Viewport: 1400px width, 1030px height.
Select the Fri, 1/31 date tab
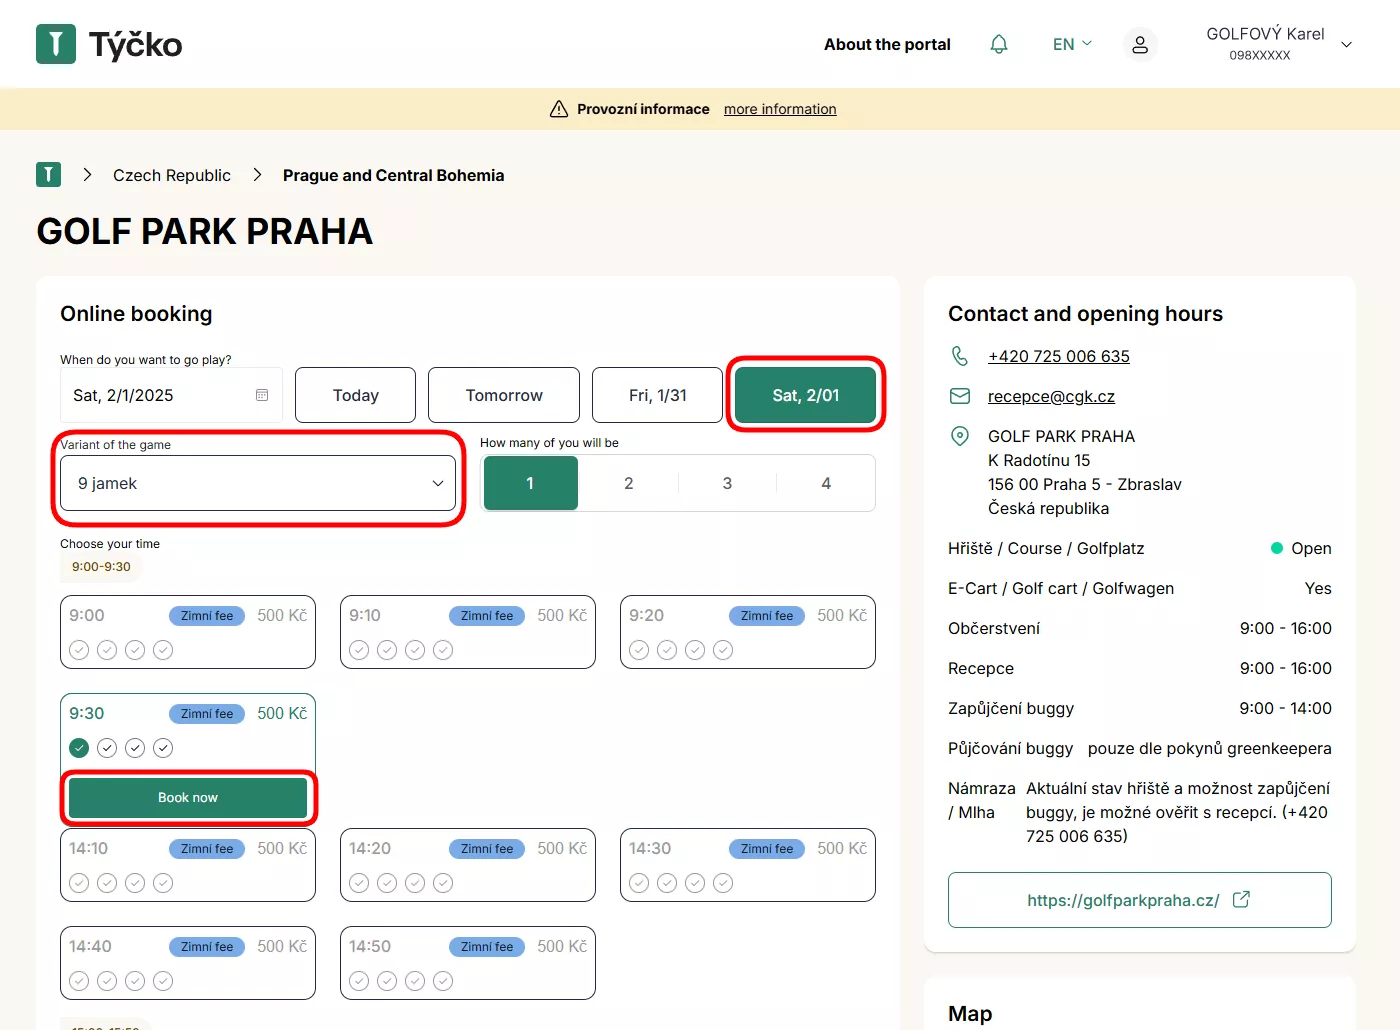pos(658,395)
